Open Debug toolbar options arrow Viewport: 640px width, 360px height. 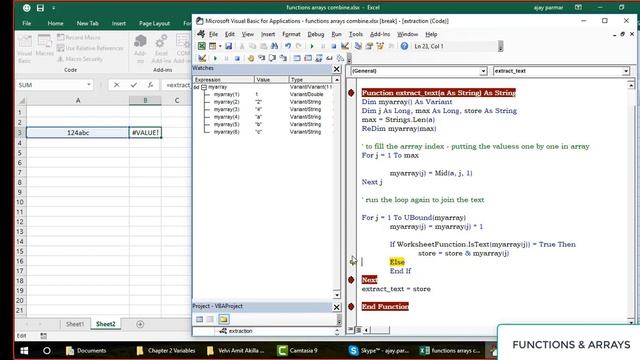[x=349, y=59]
